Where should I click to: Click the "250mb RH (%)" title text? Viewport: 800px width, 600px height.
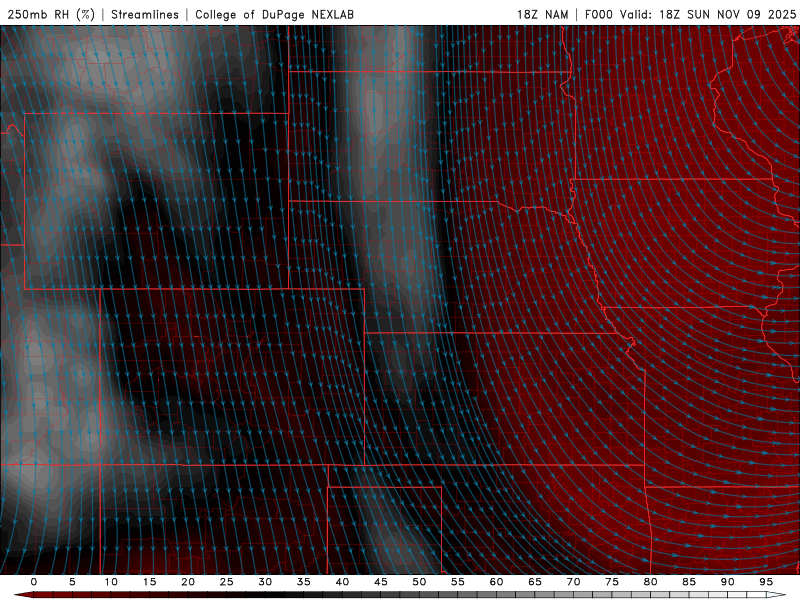pos(52,14)
